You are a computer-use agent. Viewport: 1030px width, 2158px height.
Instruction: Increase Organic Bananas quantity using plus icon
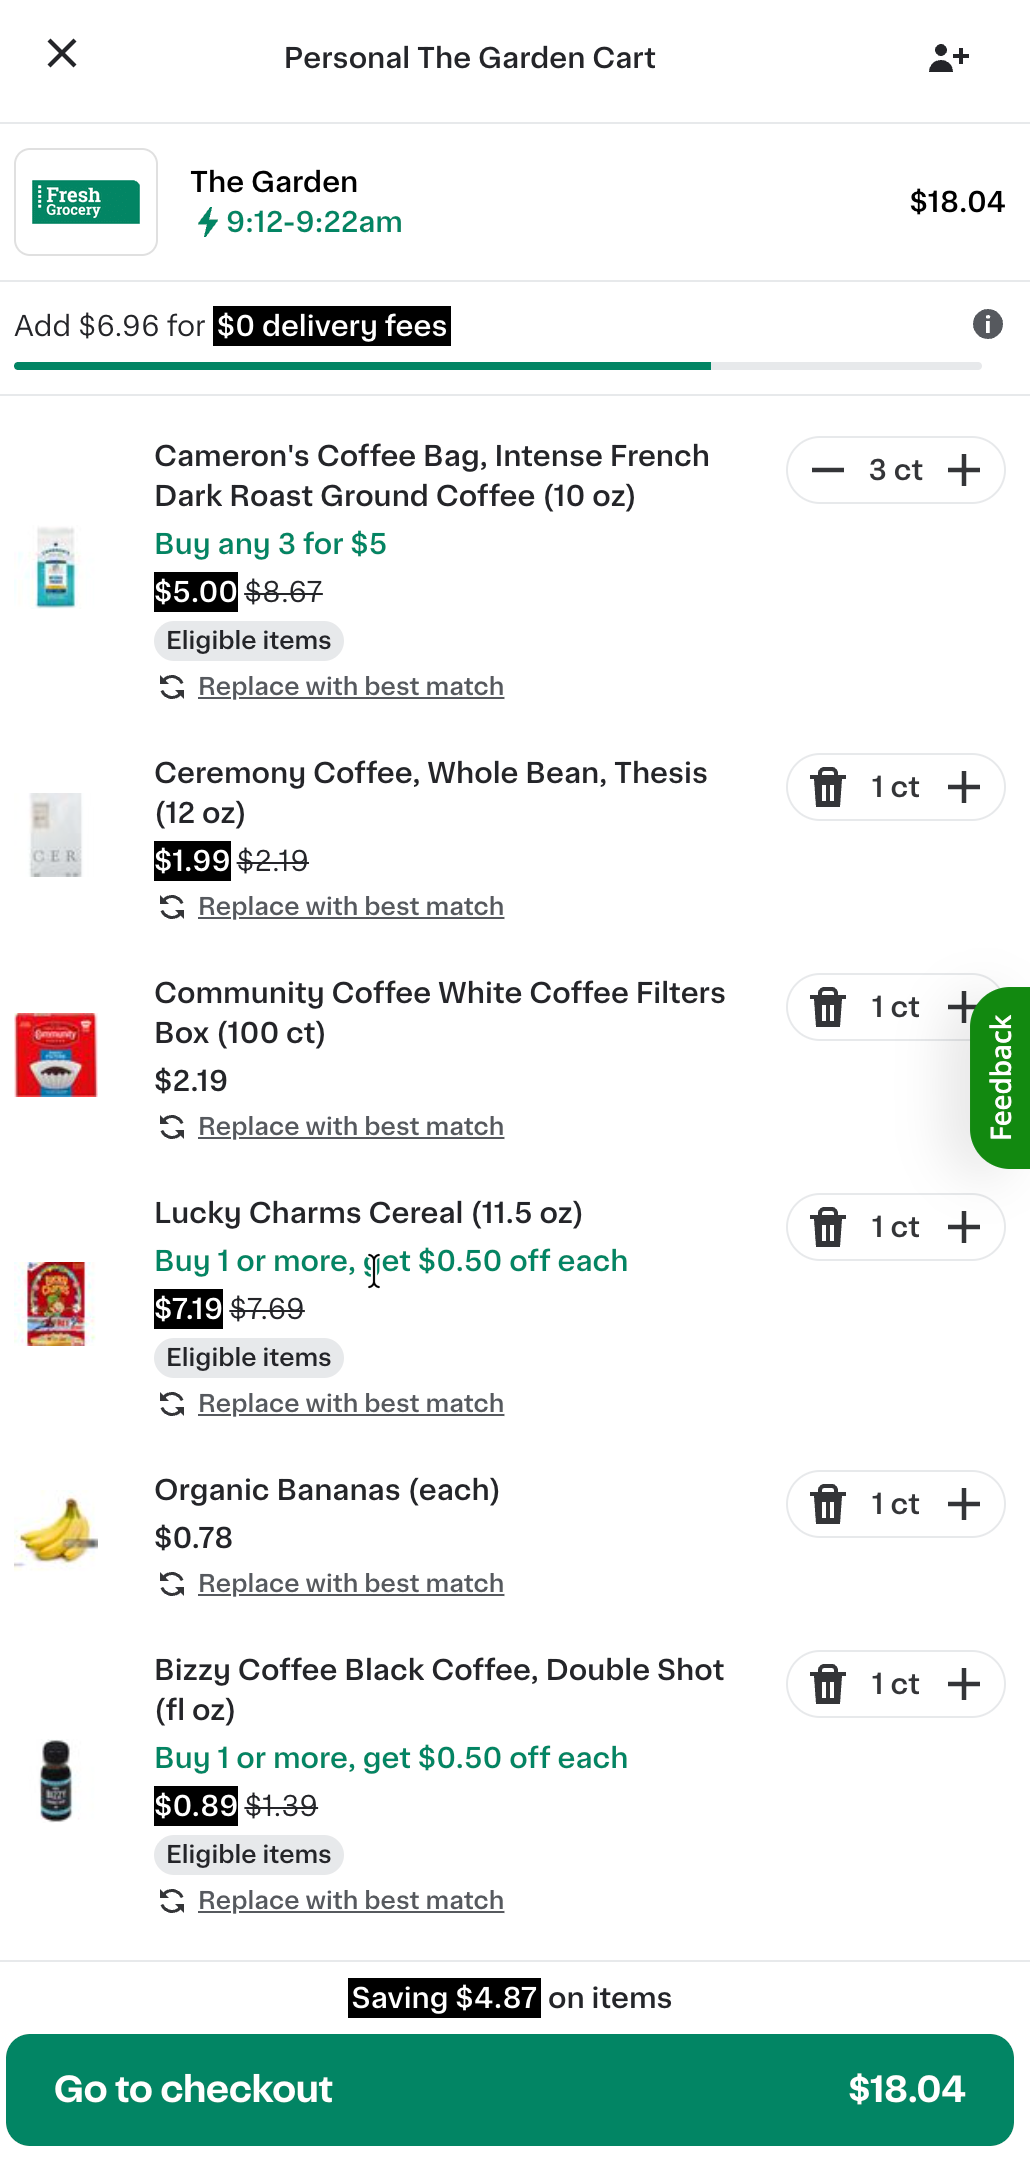964,1504
